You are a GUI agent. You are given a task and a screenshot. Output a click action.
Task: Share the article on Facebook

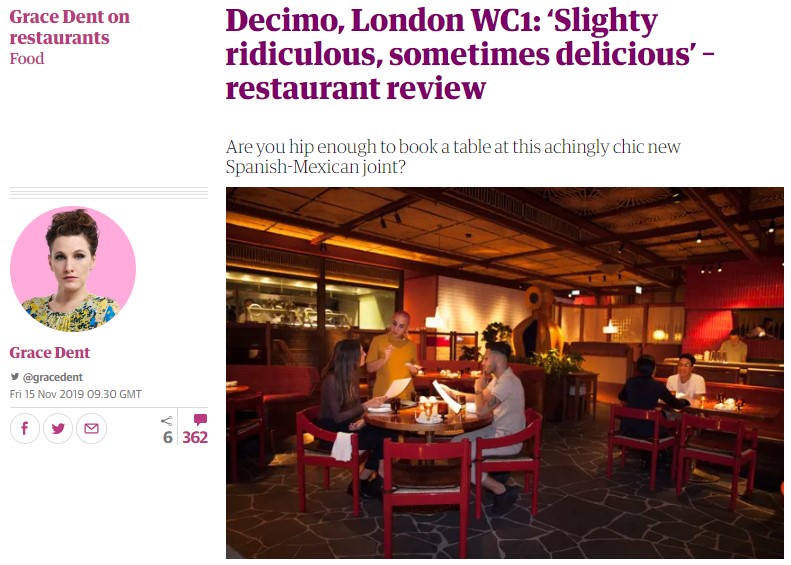(25, 428)
